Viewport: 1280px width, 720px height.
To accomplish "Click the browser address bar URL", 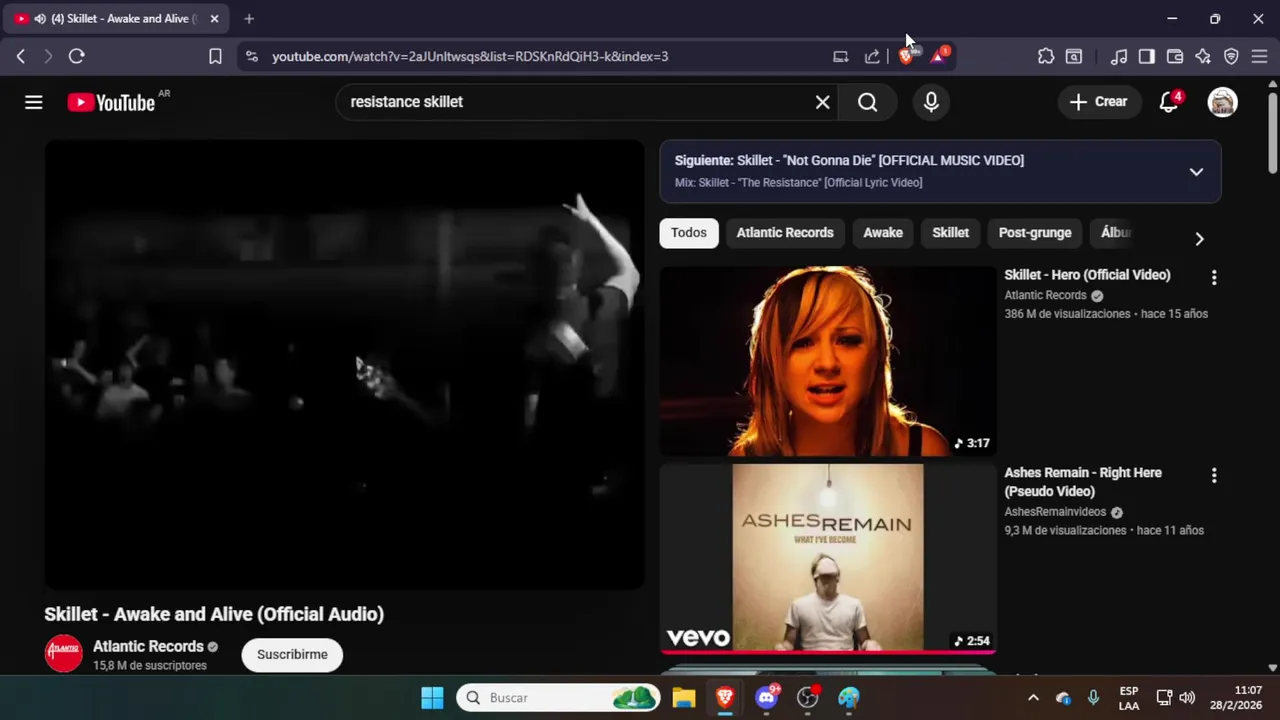I will pos(470,56).
